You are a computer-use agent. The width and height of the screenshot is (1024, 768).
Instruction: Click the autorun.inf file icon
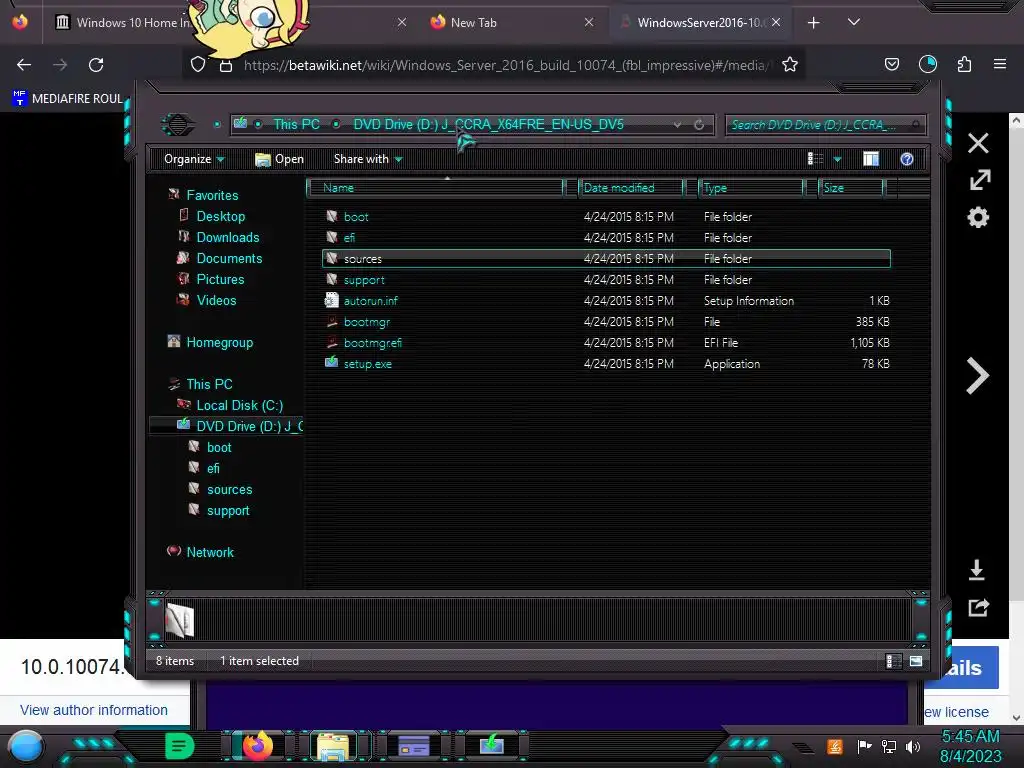click(332, 300)
